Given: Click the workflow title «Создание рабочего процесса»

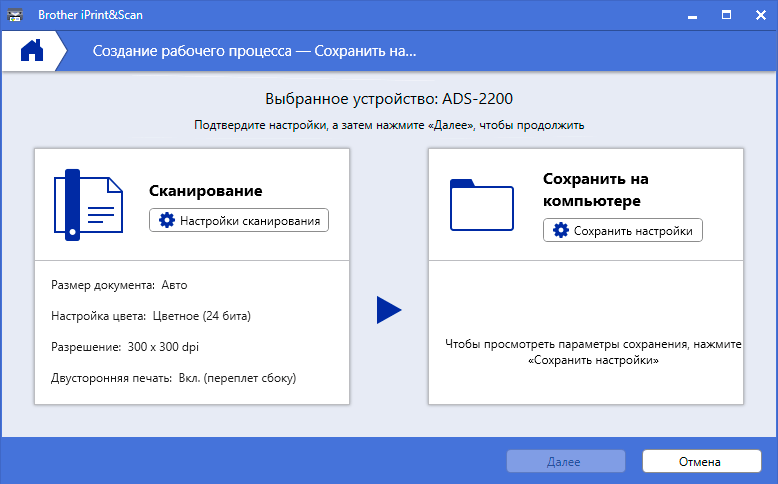Looking at the screenshot, I should point(254,51).
